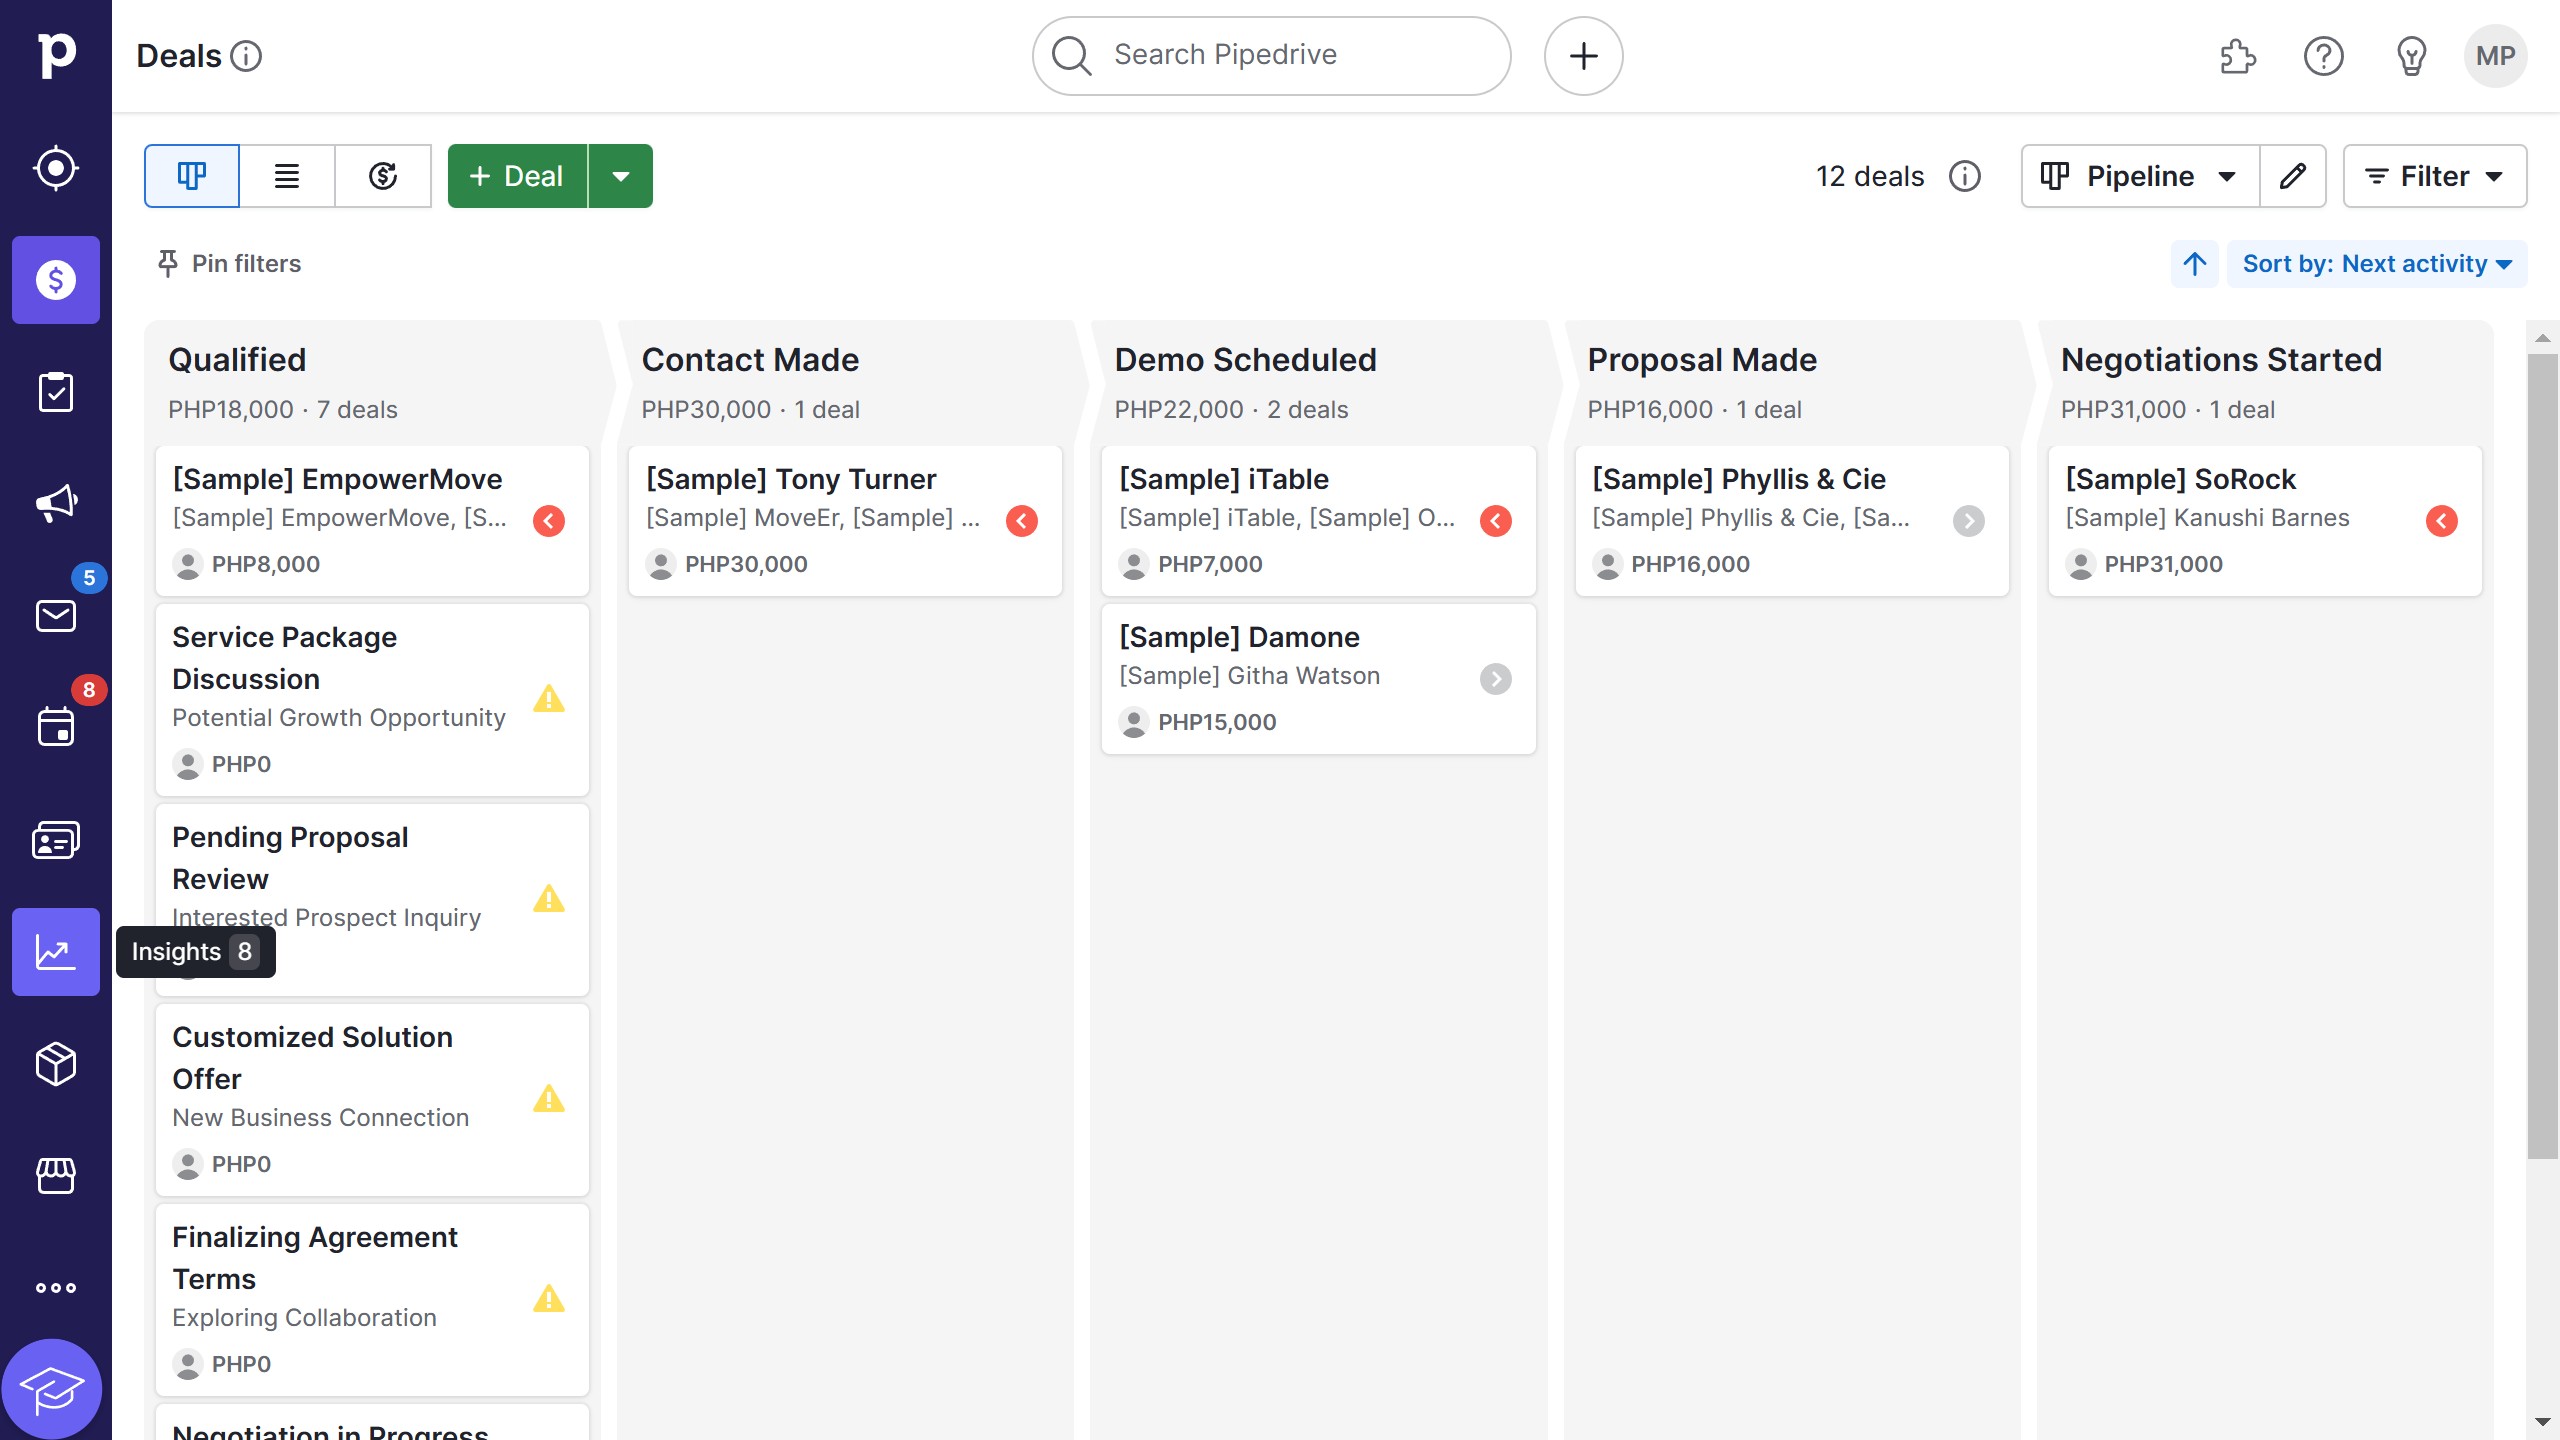The width and height of the screenshot is (2560, 1440).
Task: Click the vertical scrollbar thumb
Action: point(2542,755)
